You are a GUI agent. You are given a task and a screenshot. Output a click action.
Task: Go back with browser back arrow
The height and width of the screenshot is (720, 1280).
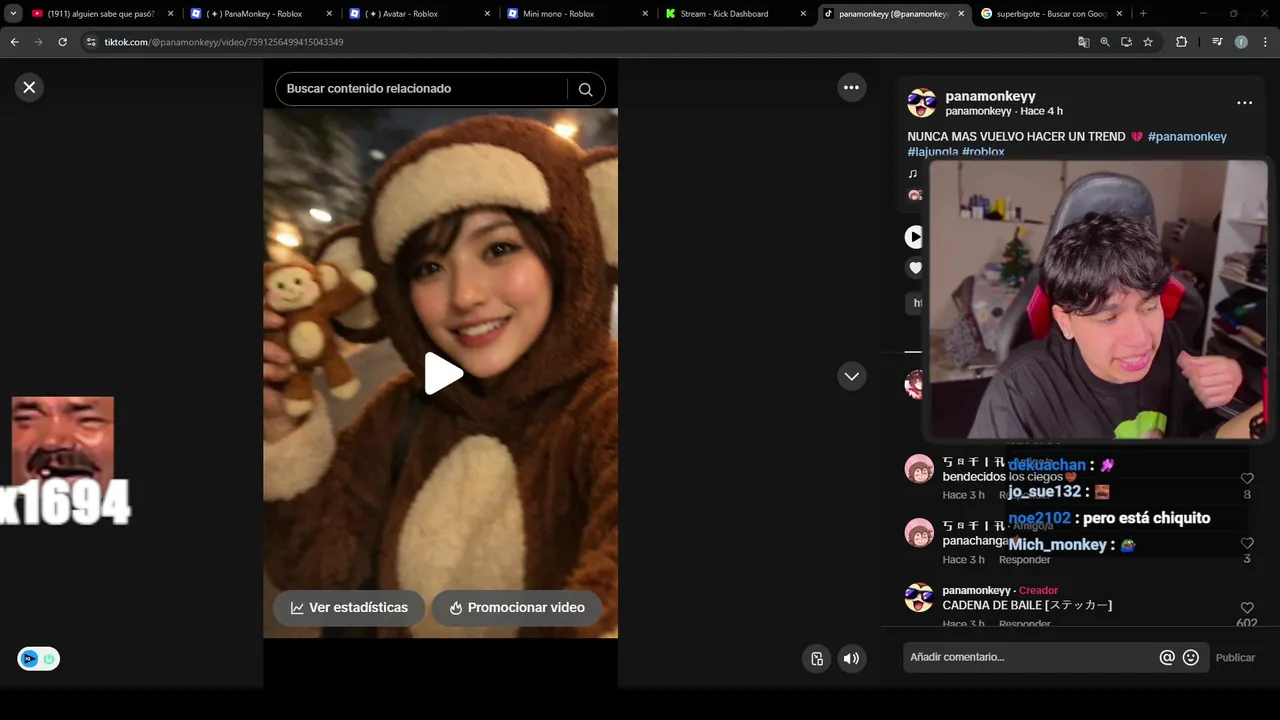point(14,42)
